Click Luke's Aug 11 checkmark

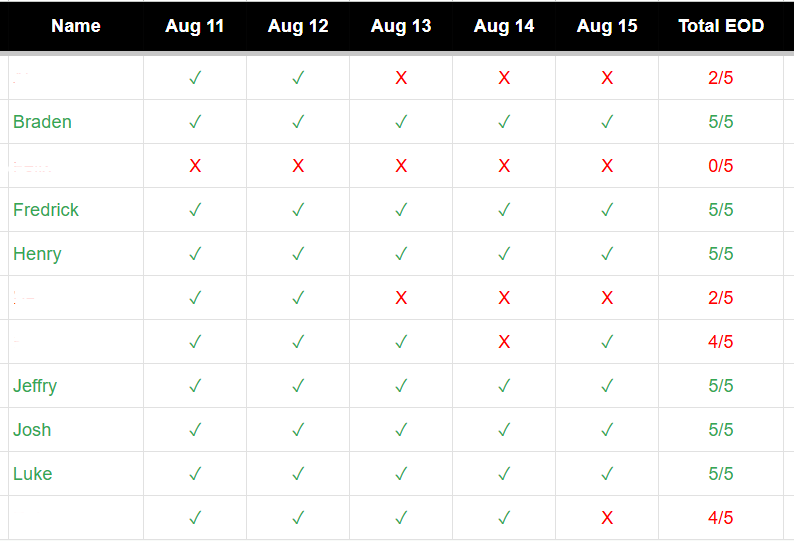(195, 474)
